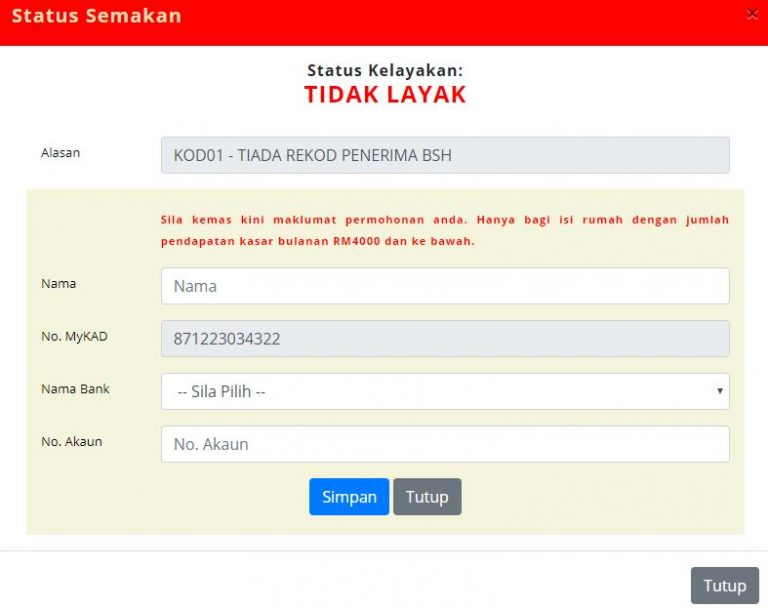
Task: Click the Alasan label
Action: [60, 152]
